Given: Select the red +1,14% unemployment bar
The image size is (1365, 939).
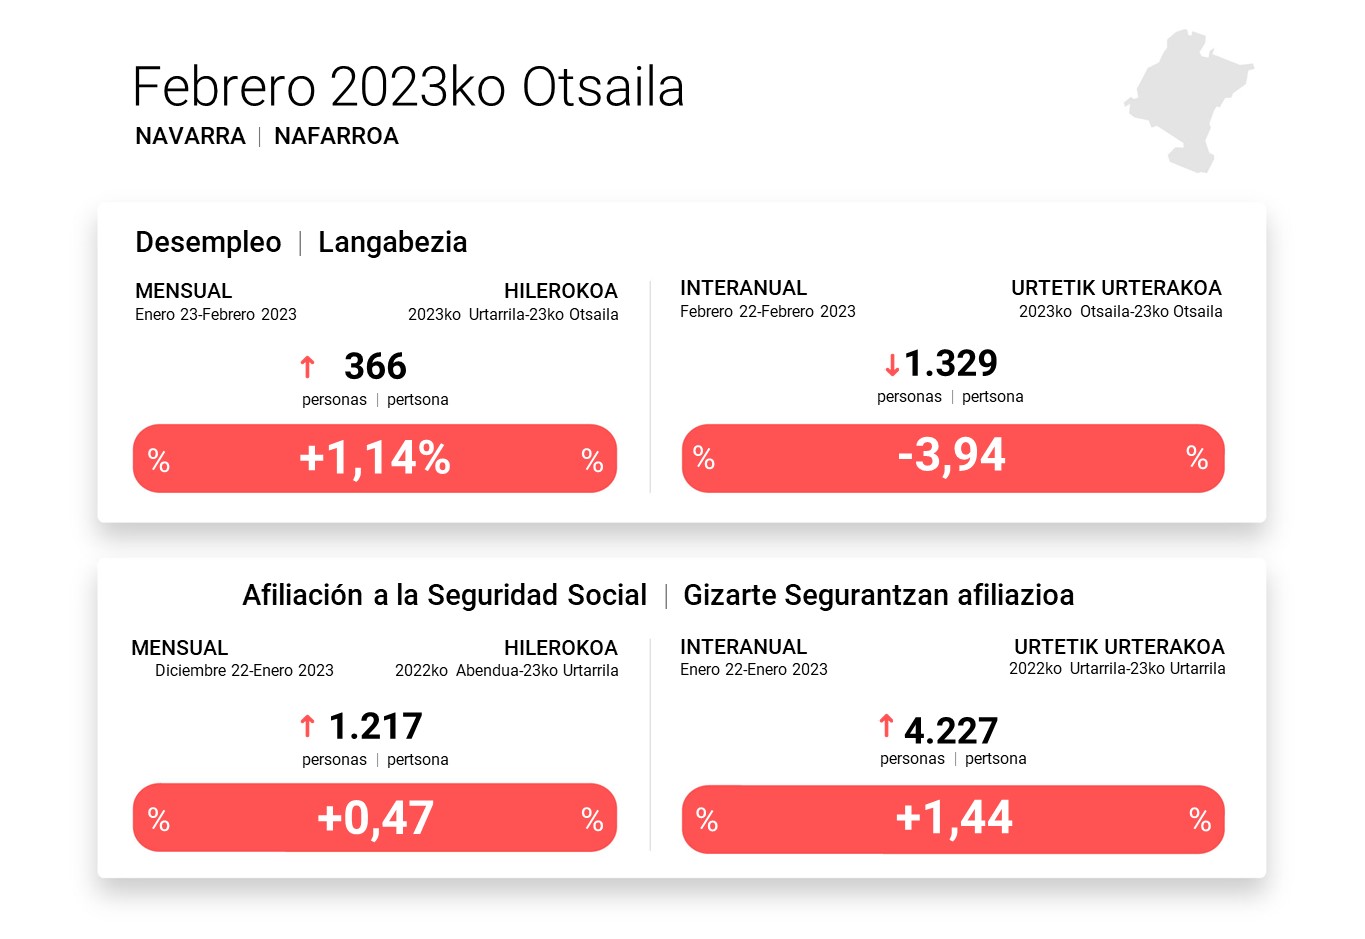Looking at the screenshot, I should click(x=374, y=459).
